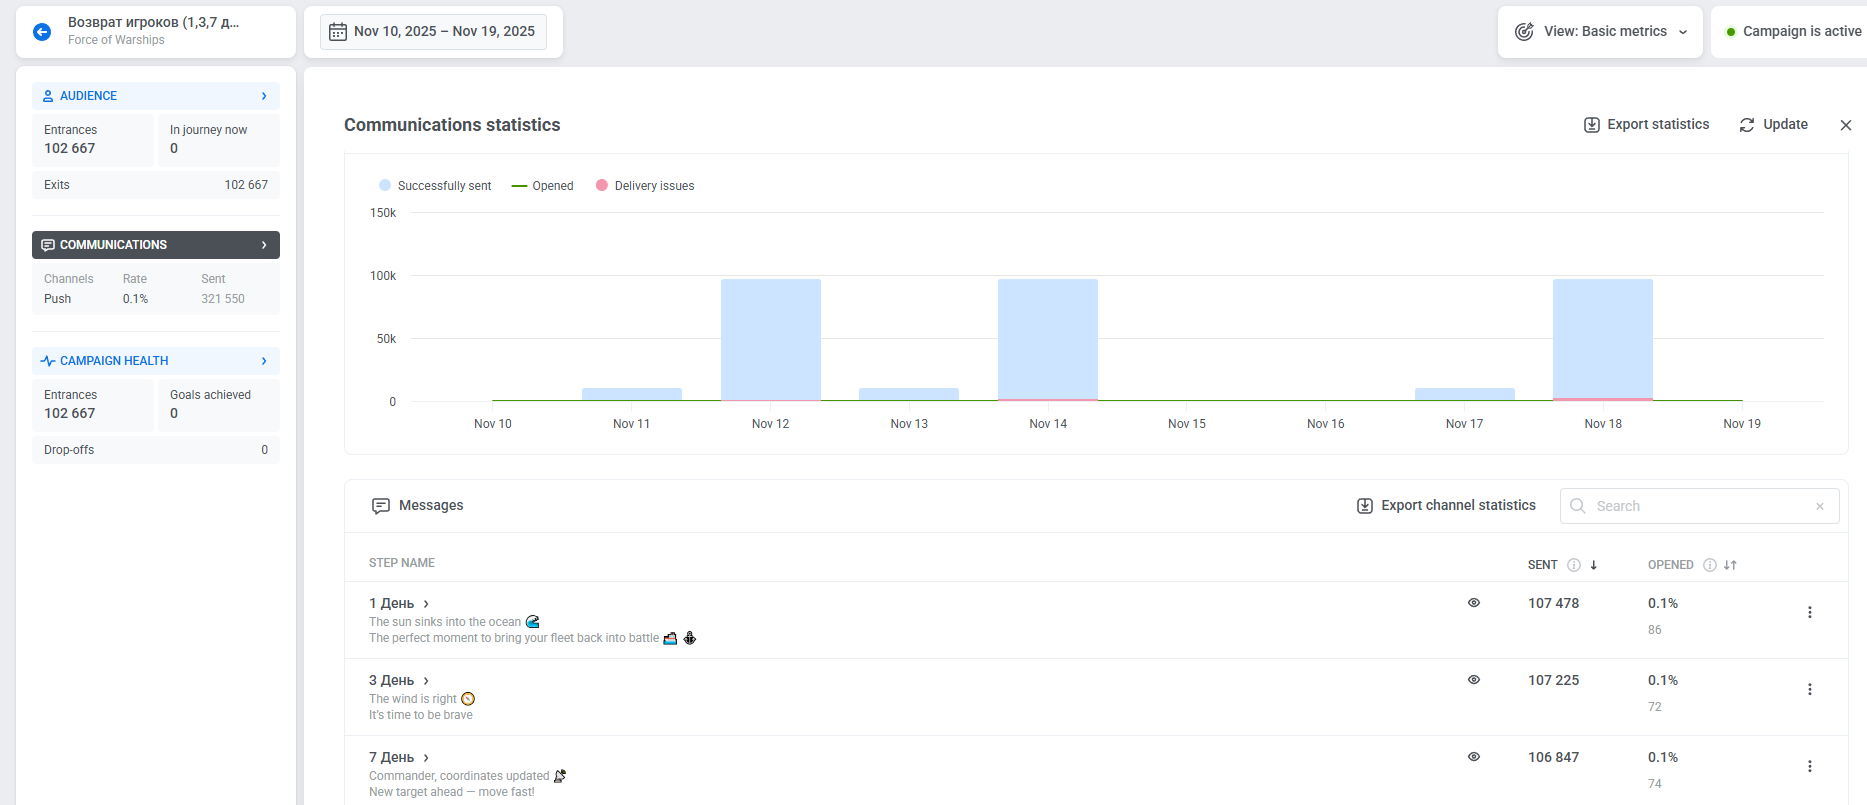Click the Drop-offs row
Viewport: 1867px width, 805px height.
(156, 450)
